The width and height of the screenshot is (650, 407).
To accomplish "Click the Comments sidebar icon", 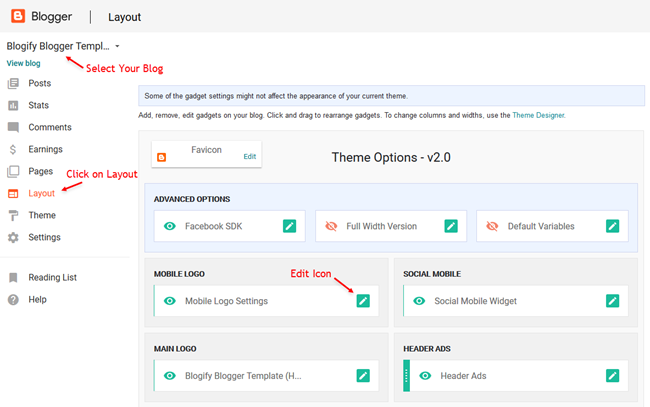I will [x=13, y=127].
